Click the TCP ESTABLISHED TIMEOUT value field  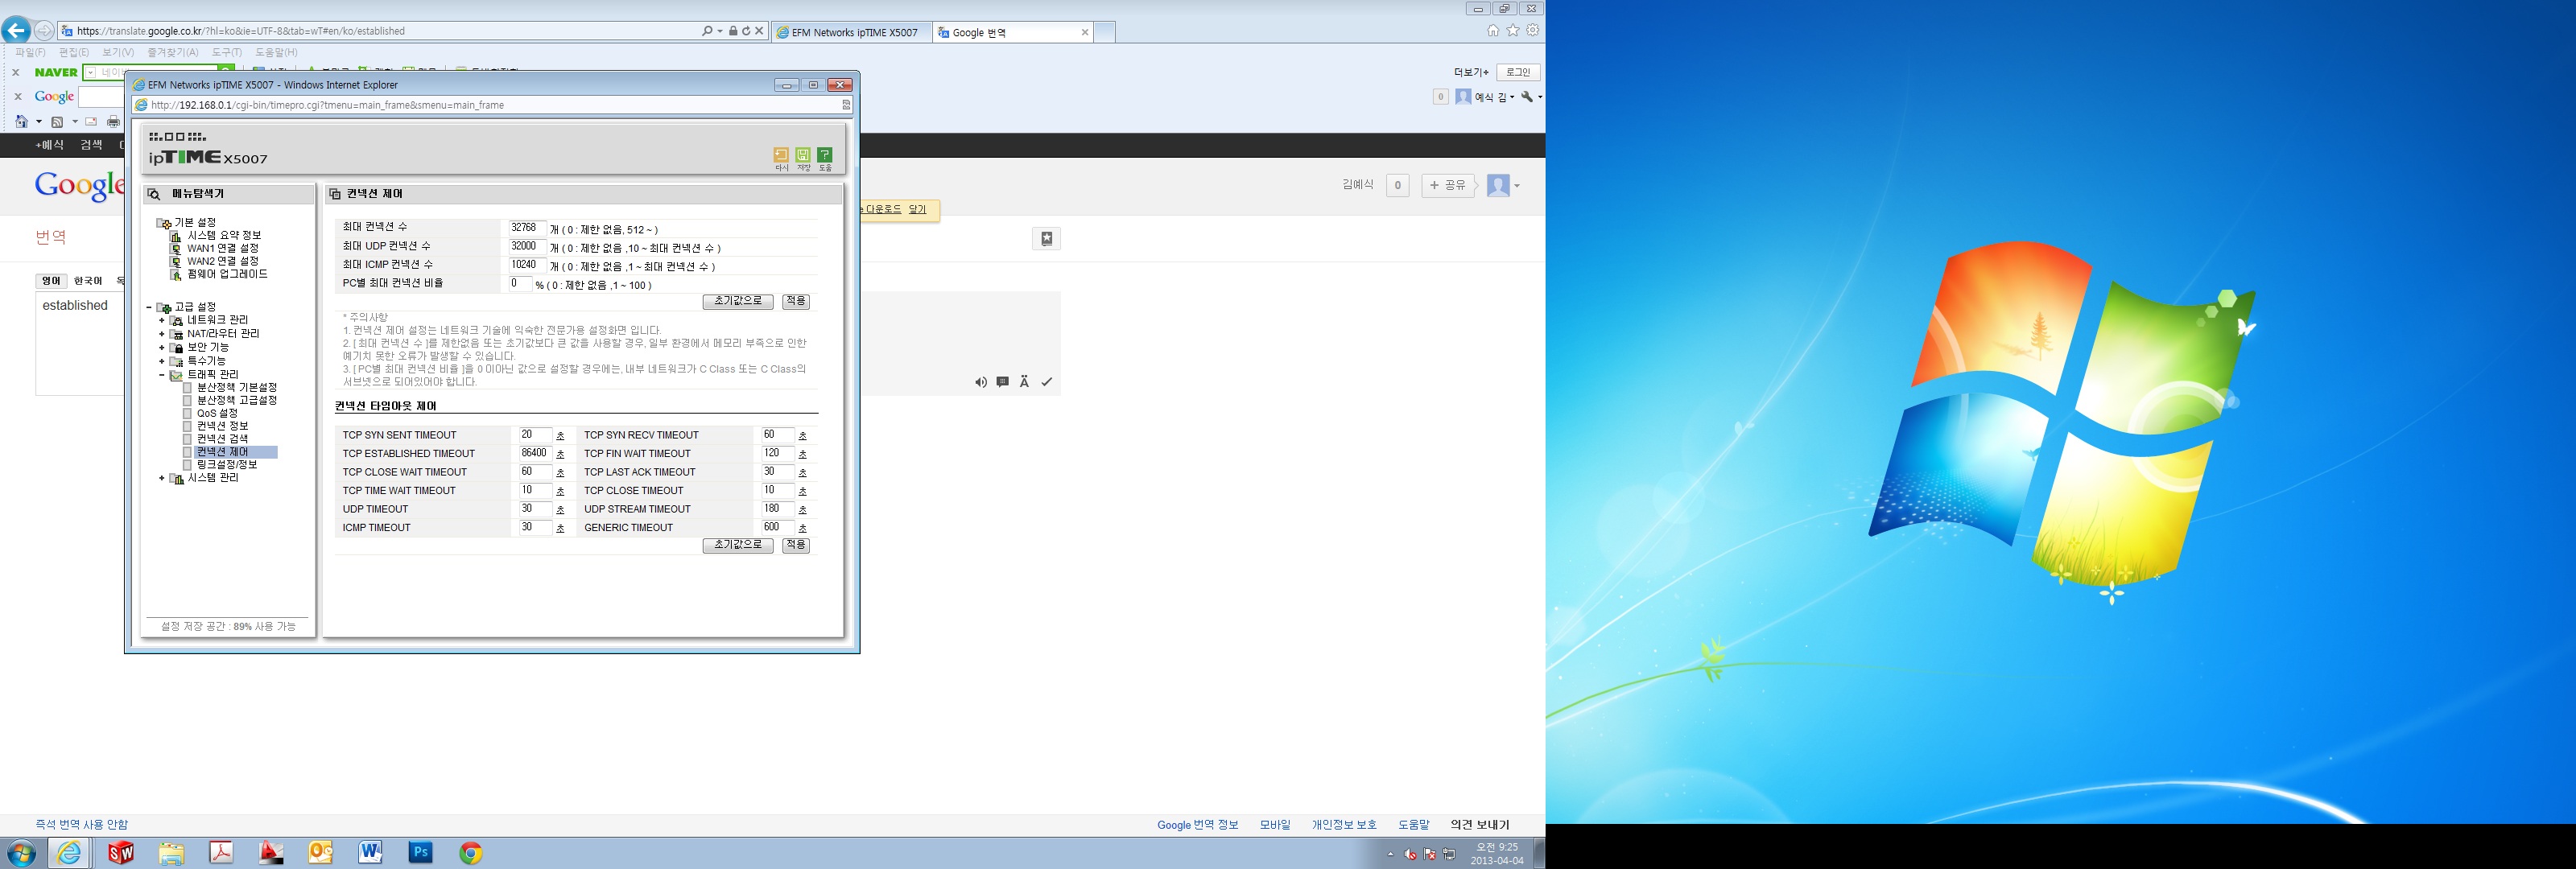pyautogui.click(x=535, y=453)
